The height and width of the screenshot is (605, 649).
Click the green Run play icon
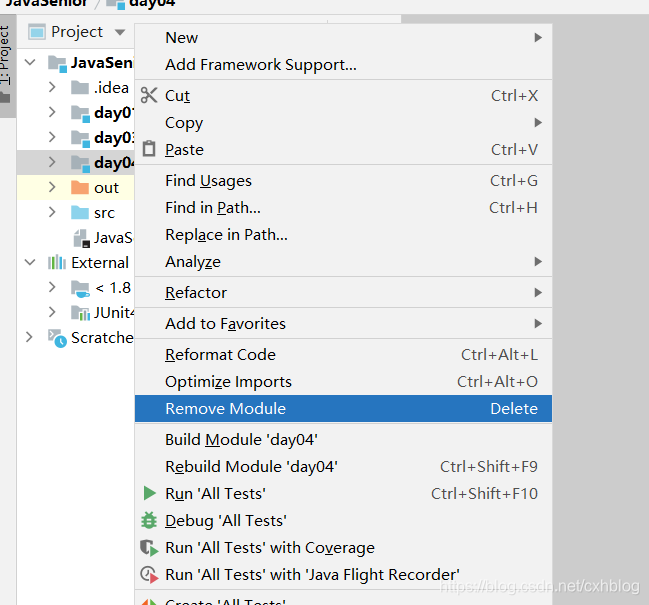pos(149,493)
